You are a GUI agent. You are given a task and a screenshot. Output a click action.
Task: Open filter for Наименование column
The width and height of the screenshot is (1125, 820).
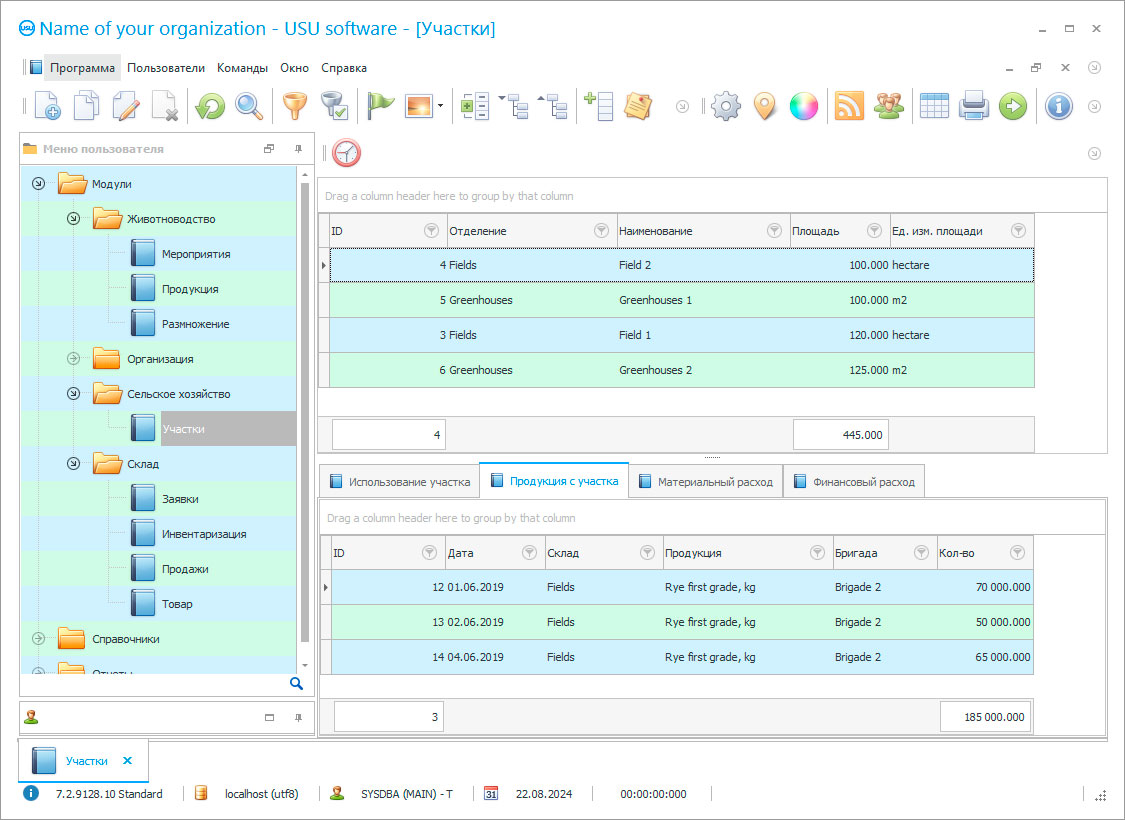(773, 230)
